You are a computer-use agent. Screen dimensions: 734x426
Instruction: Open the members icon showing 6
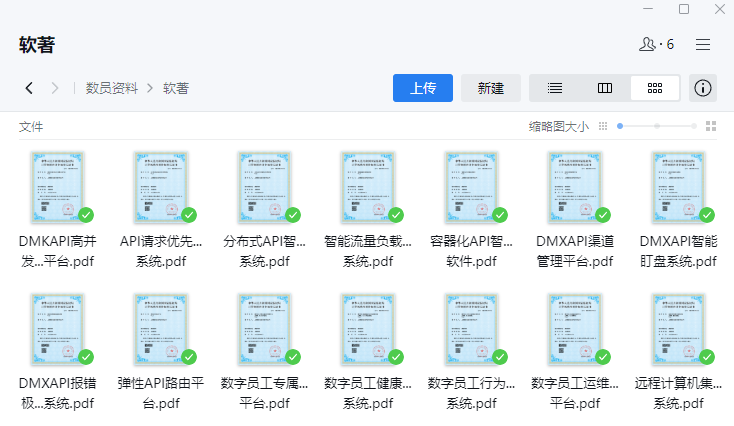(655, 45)
